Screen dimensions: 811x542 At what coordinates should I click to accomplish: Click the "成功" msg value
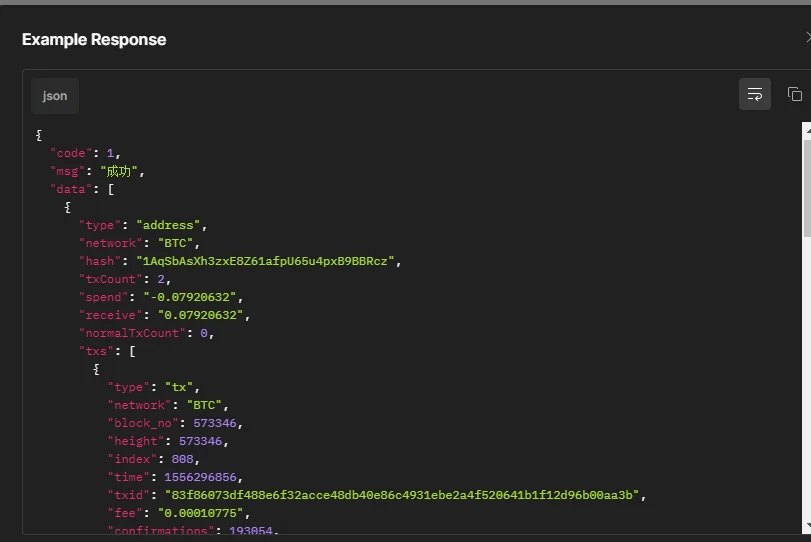121,171
